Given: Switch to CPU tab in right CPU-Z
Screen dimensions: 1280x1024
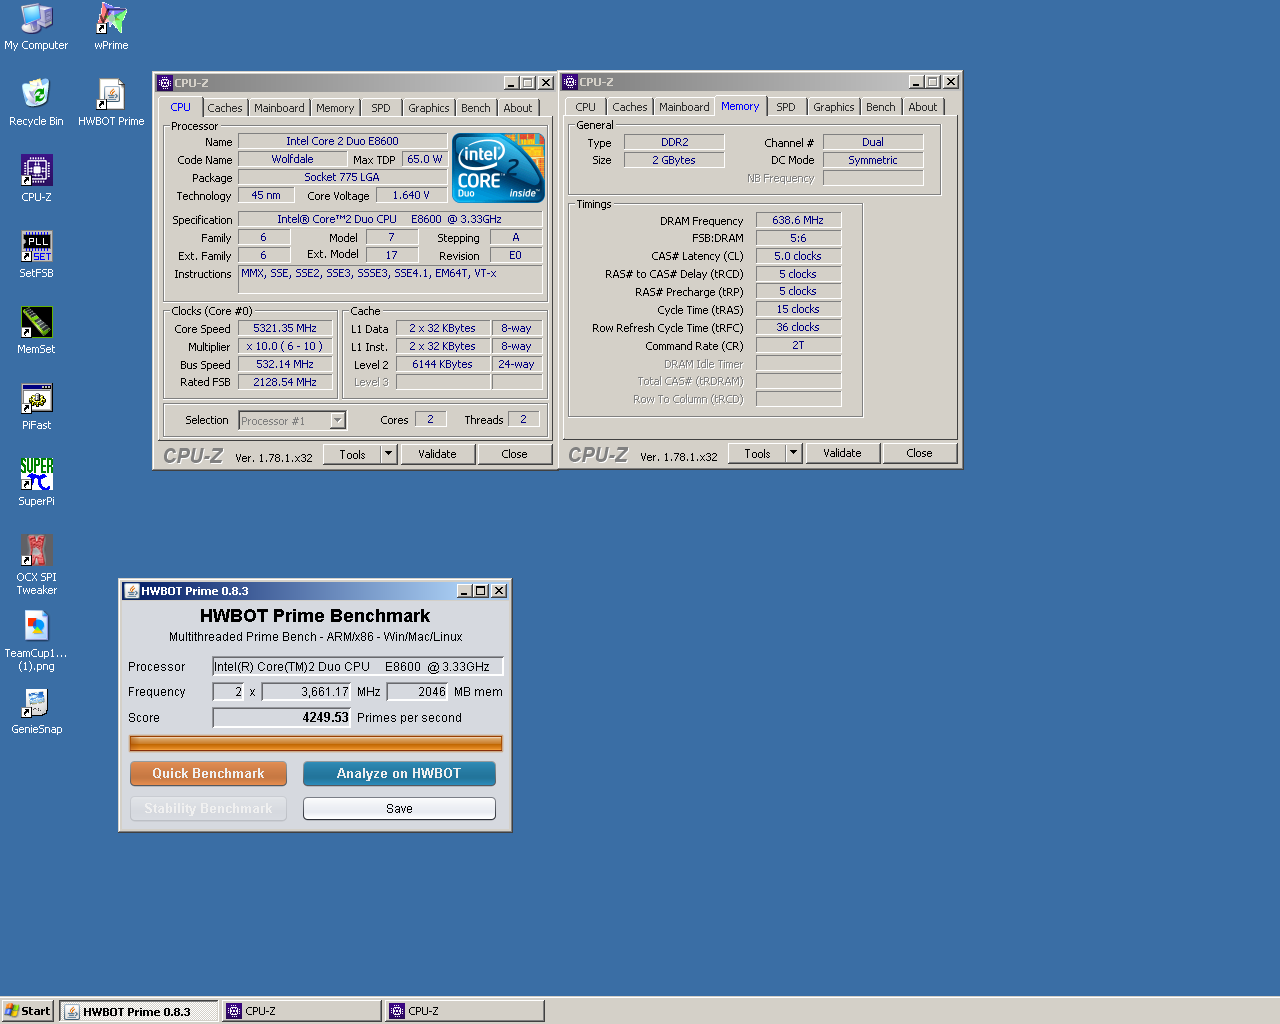Looking at the screenshot, I should pos(586,107).
